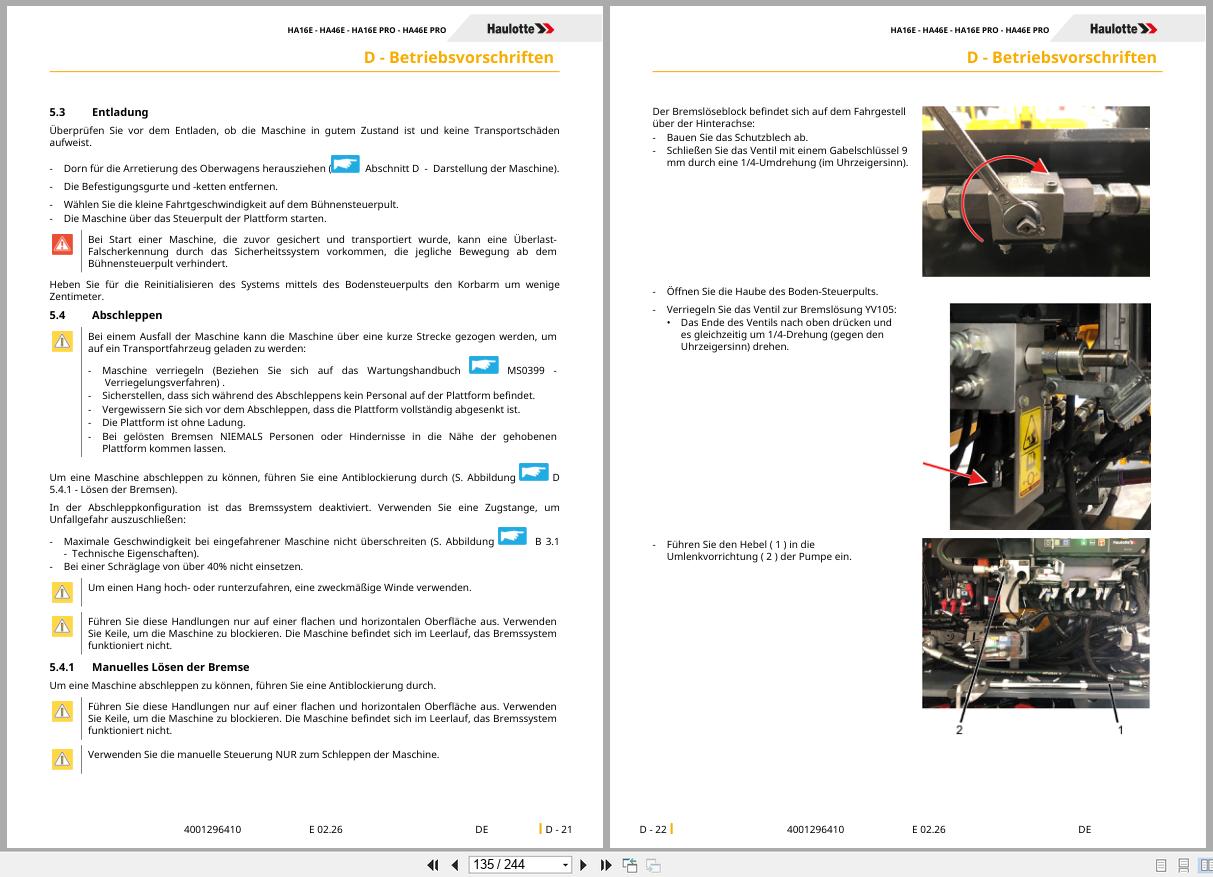Image resolution: width=1213 pixels, height=877 pixels.
Task: Click the 'Technische Eigenschaften' reference text
Action: pyautogui.click(x=135, y=554)
